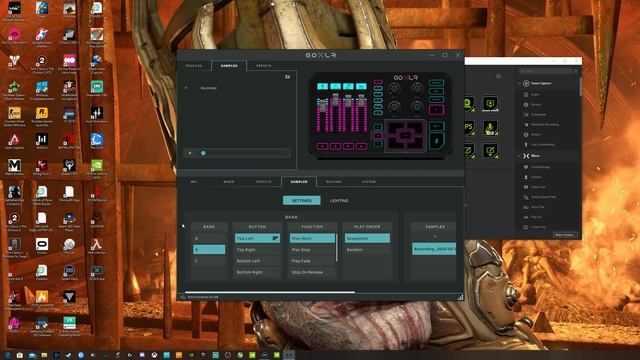Choose the Bottom Left sampler button
Screen dimensions: 640x360
point(257,261)
